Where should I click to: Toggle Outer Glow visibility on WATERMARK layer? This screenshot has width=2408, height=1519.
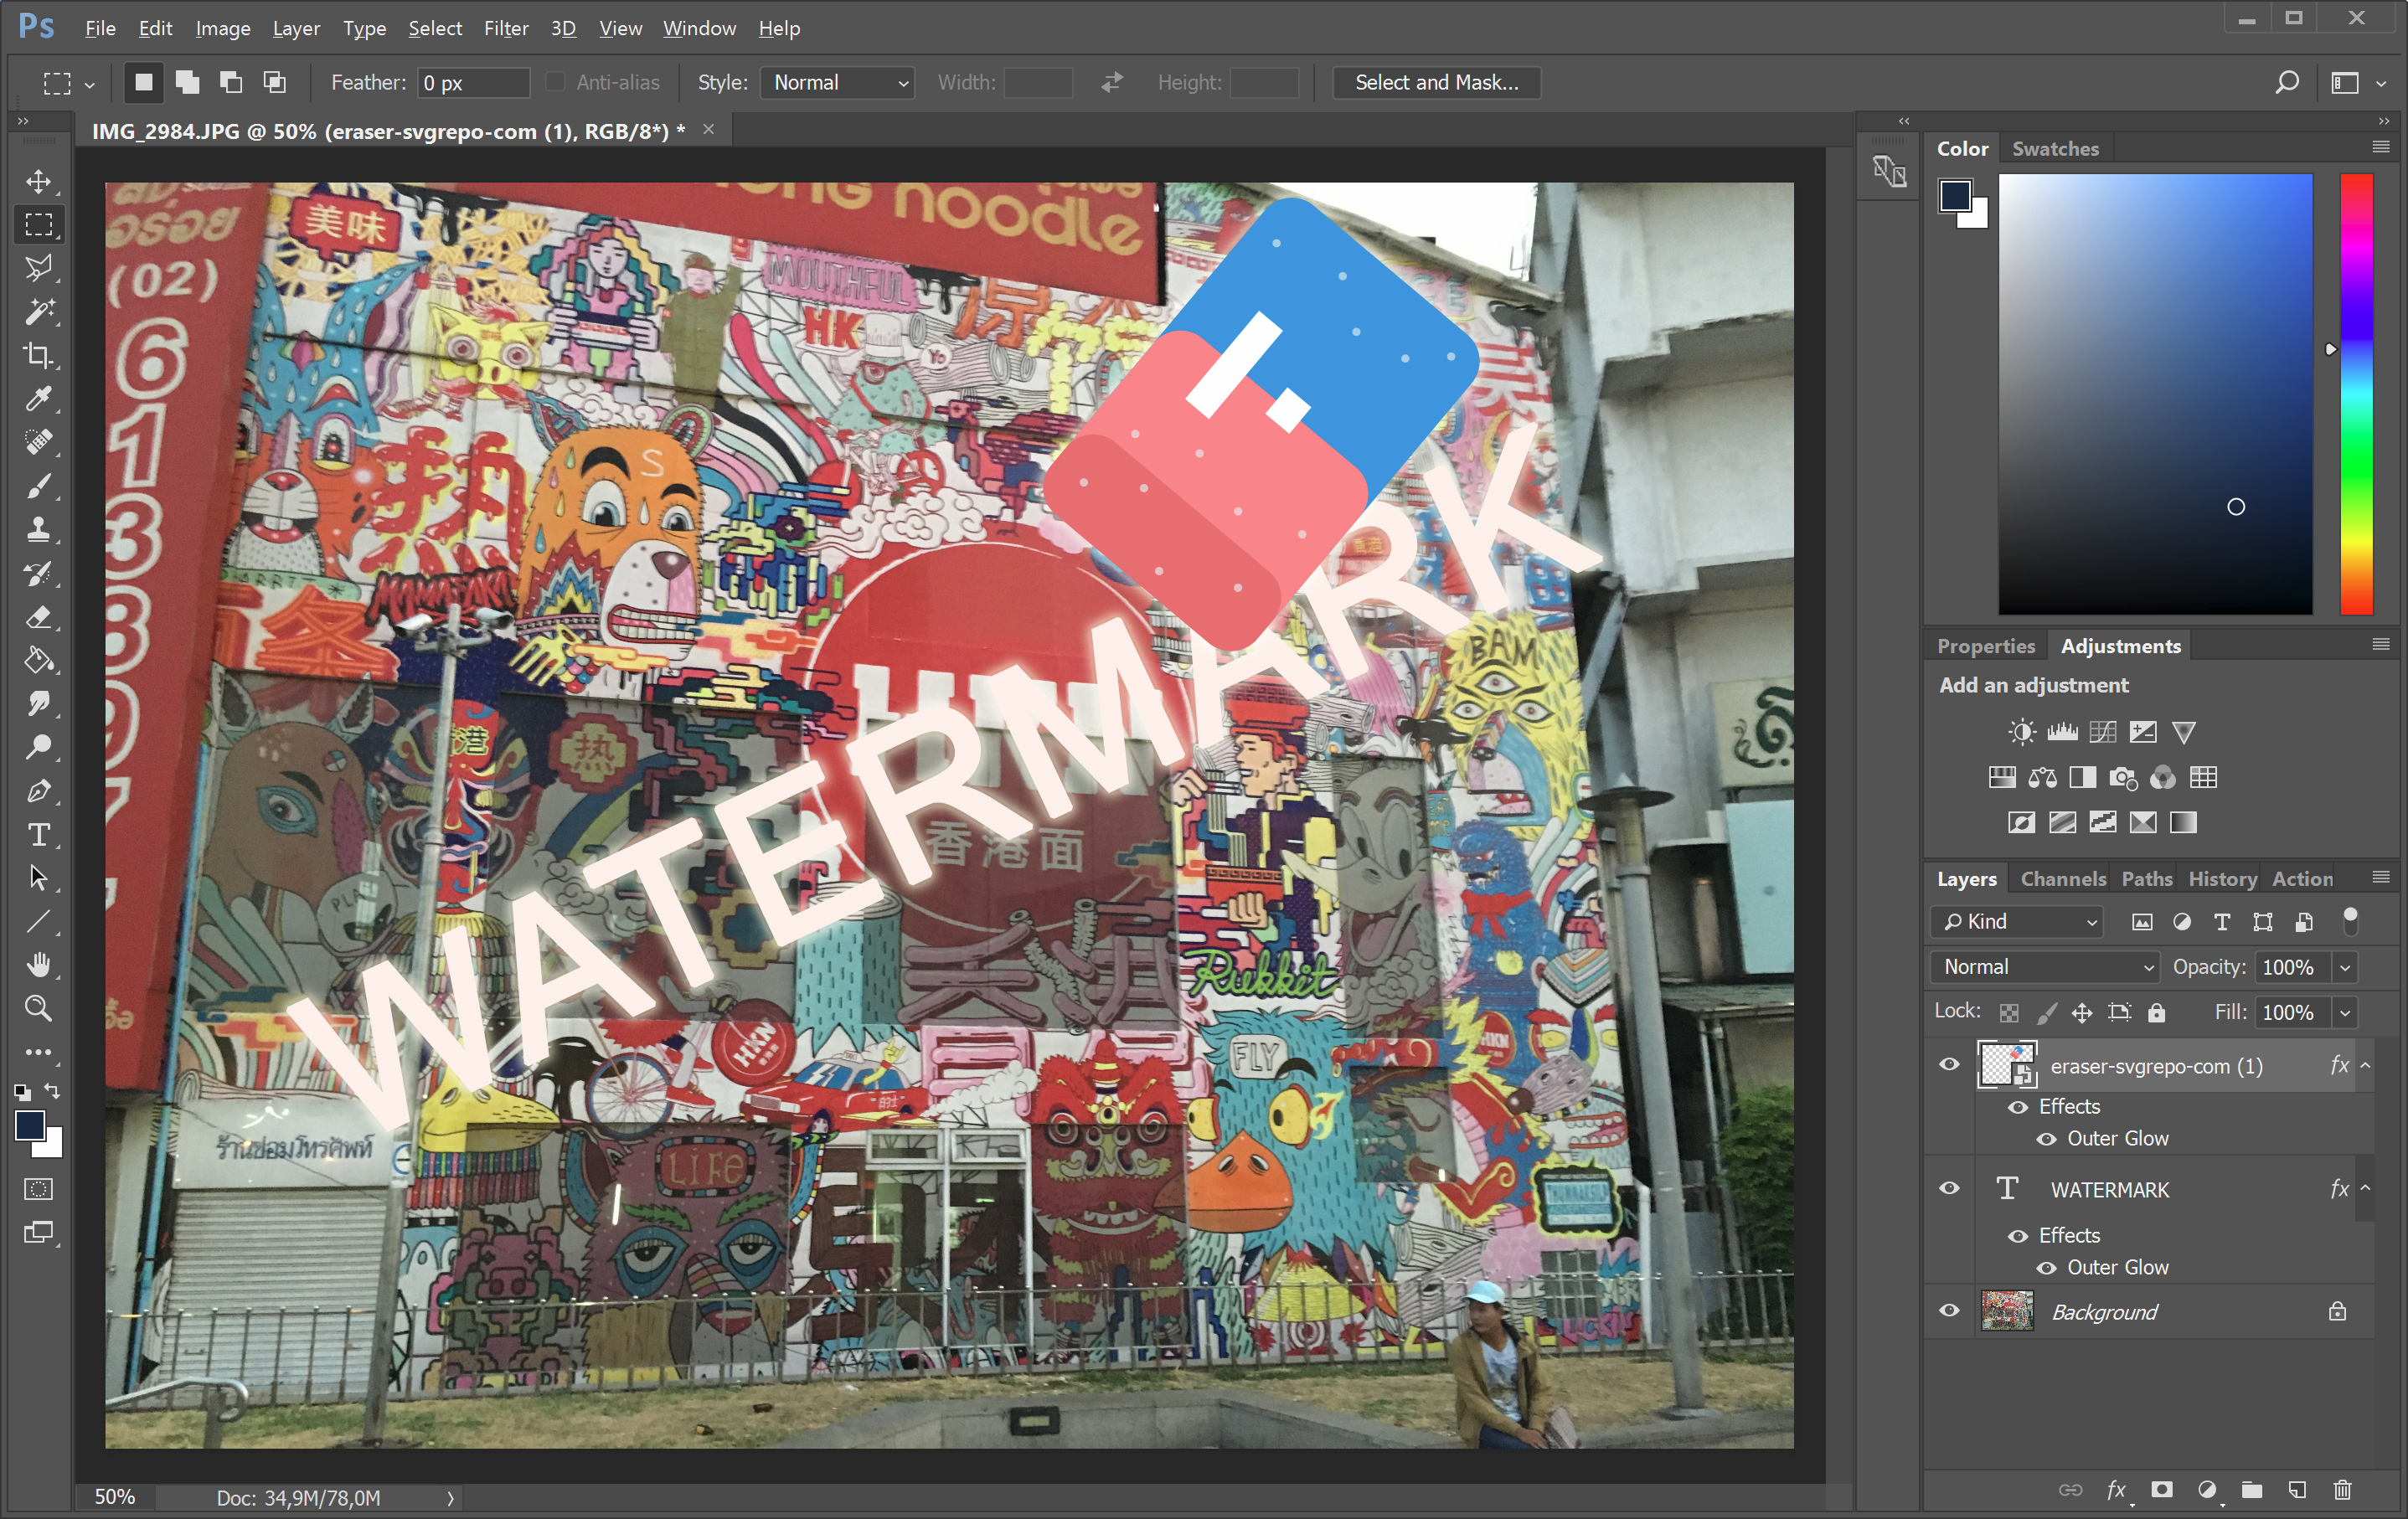2047,1268
